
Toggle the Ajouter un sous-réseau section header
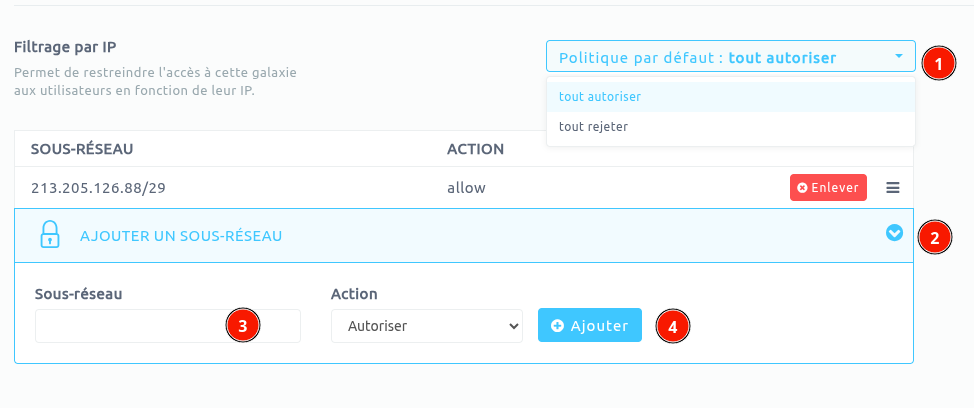pyautogui.click(x=180, y=236)
